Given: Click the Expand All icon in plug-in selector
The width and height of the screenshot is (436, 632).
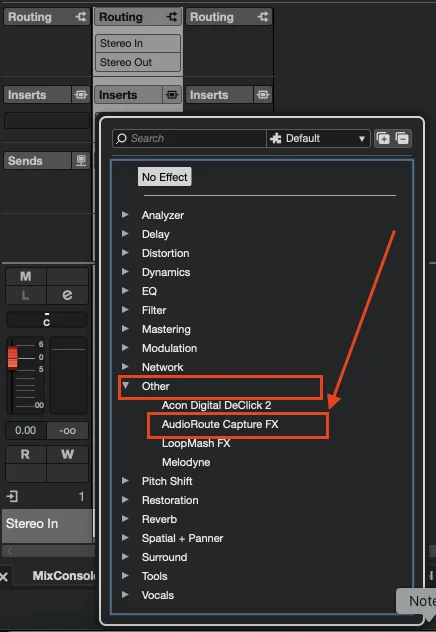Looking at the screenshot, I should point(383,138).
